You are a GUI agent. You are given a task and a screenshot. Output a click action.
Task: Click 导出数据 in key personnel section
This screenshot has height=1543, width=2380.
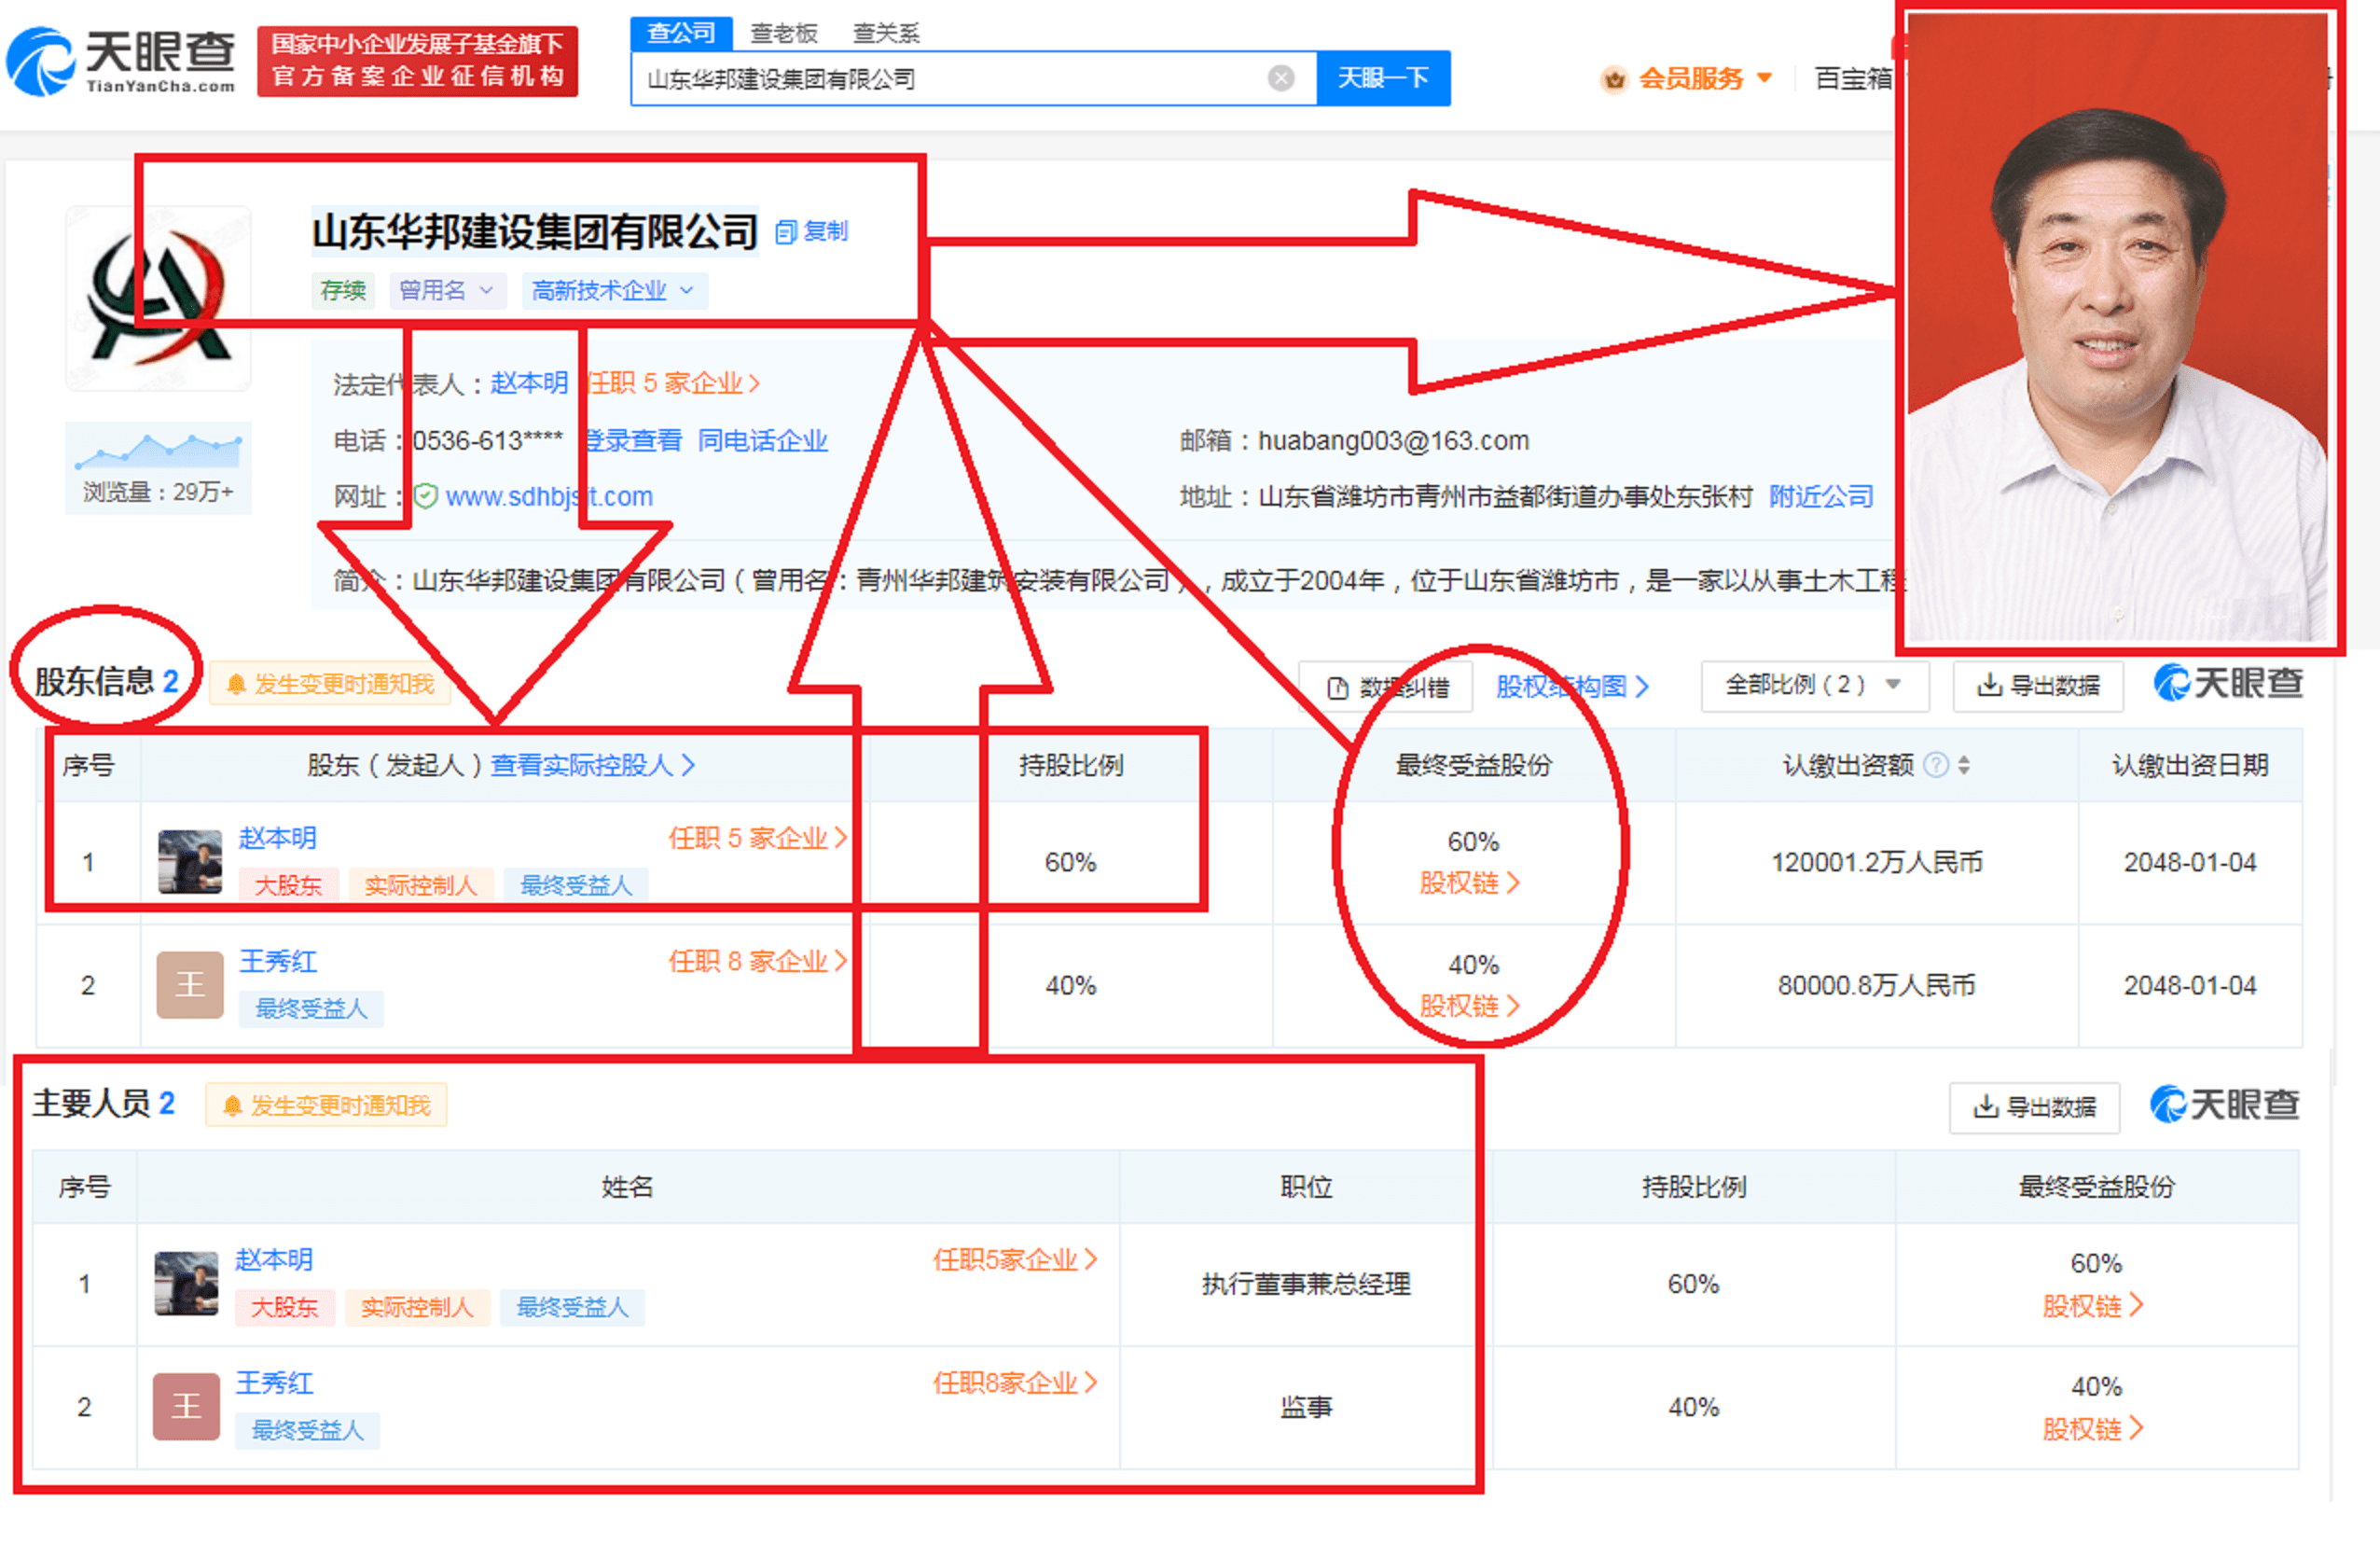(2034, 1107)
